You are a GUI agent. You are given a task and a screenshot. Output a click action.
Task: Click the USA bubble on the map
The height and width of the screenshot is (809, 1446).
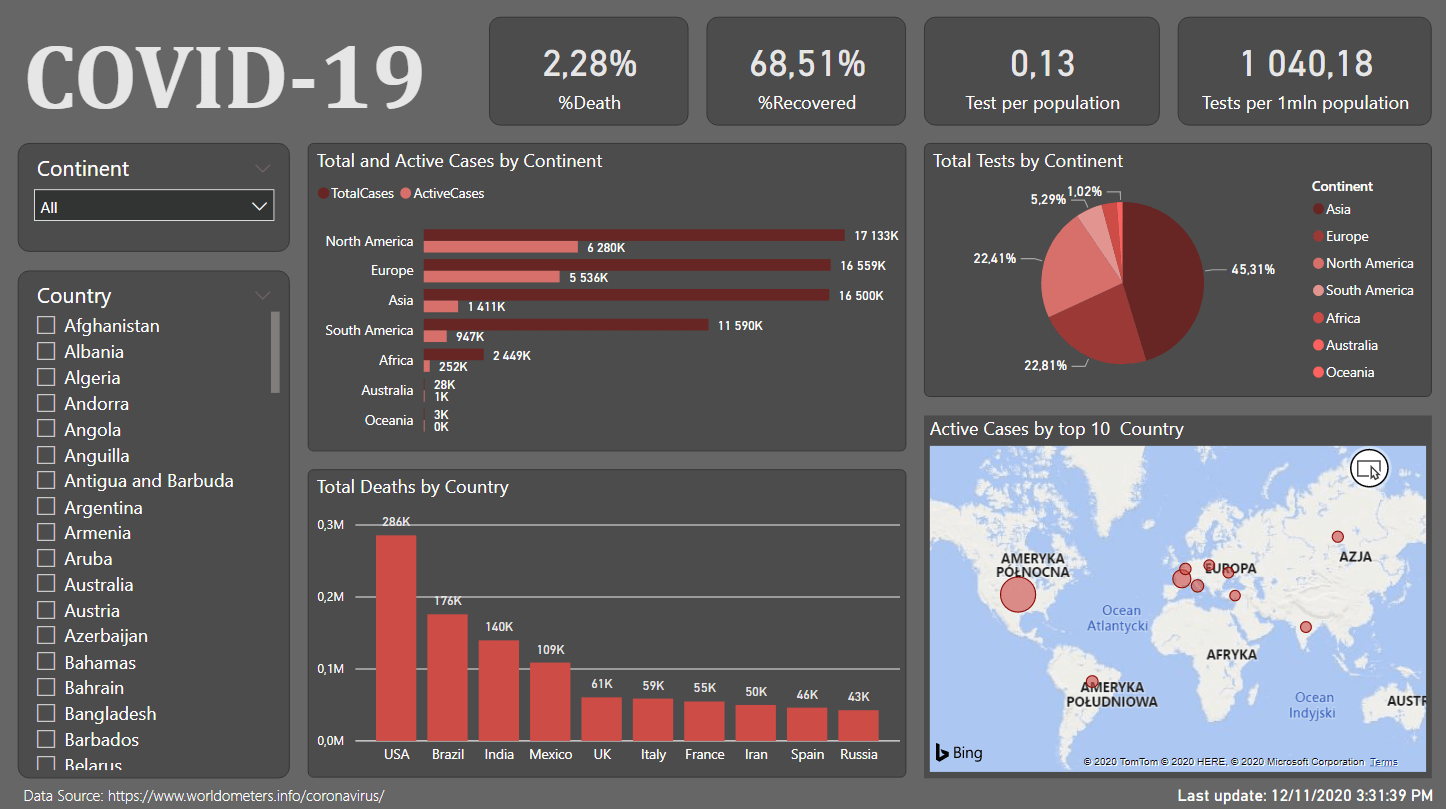(1017, 594)
